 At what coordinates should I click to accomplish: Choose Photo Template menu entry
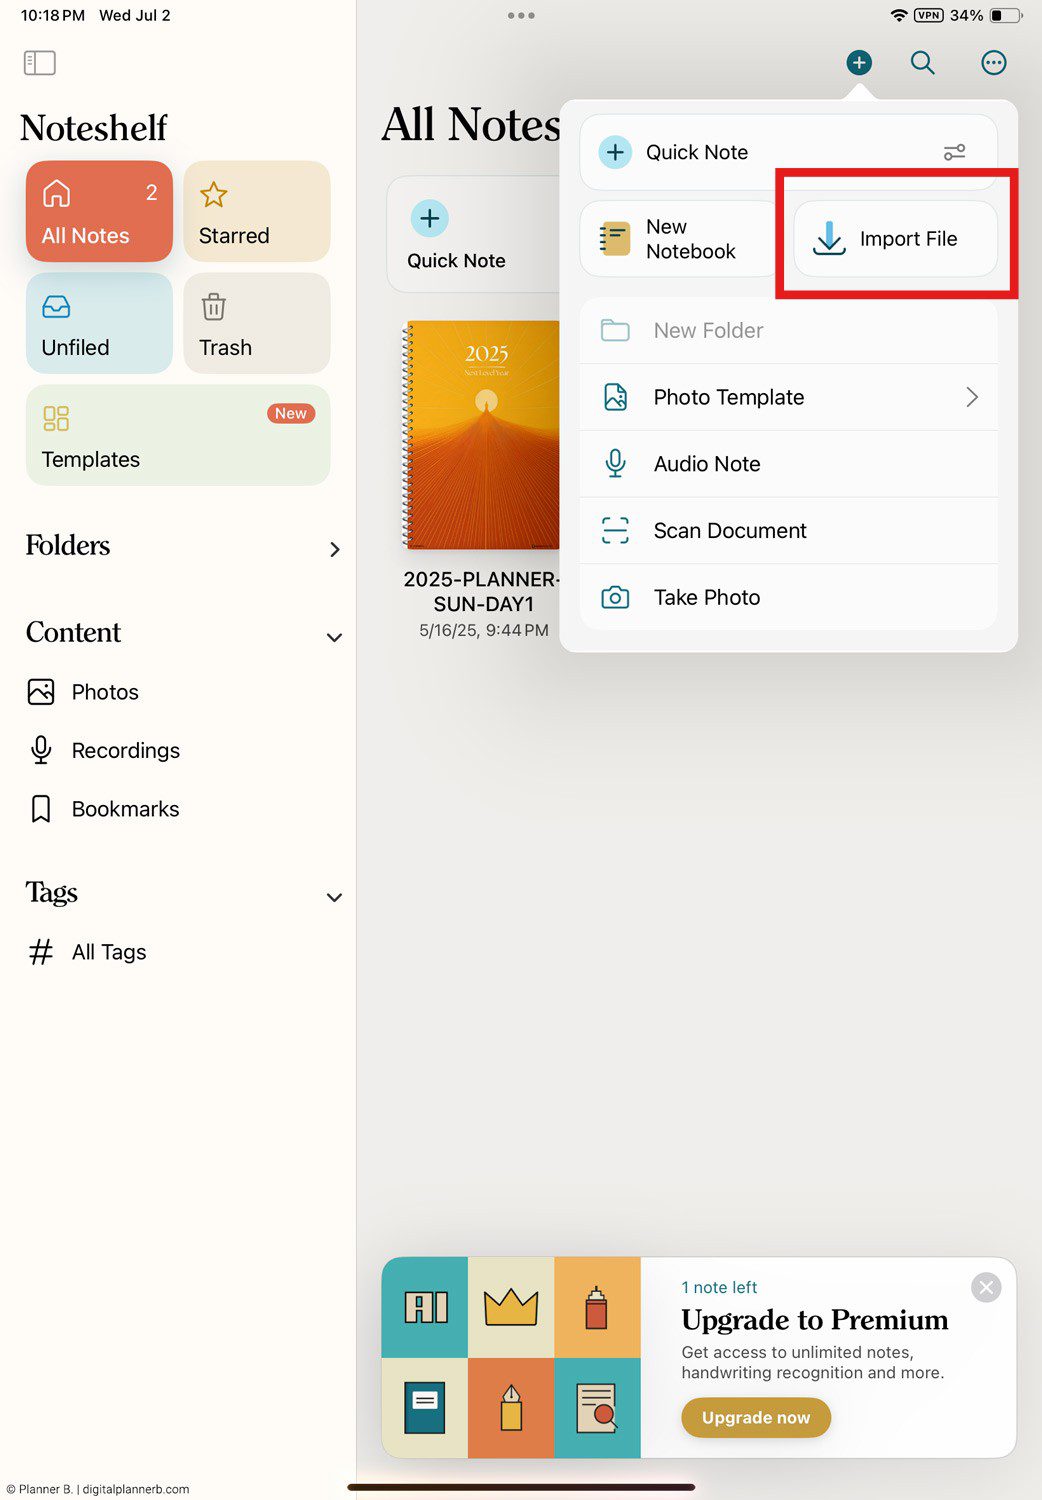(788, 397)
